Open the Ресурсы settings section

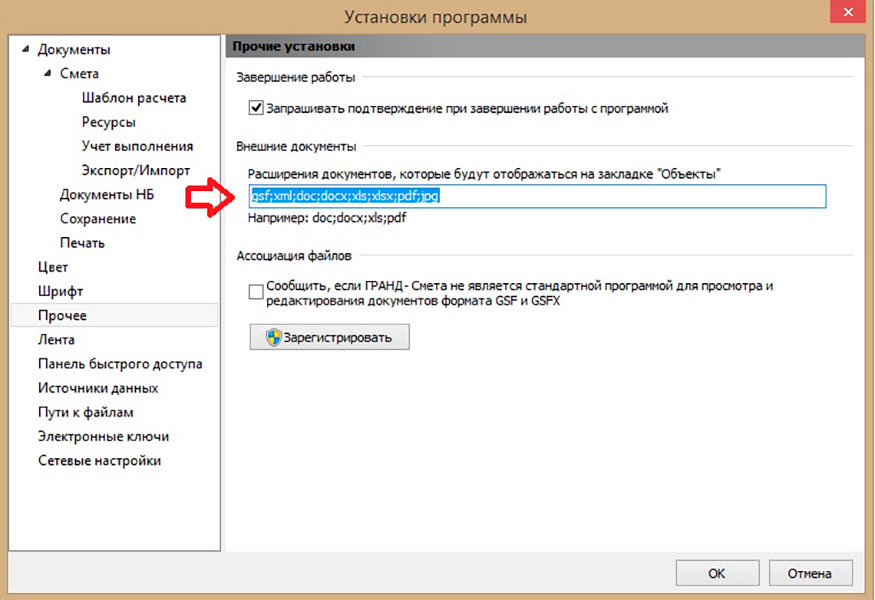point(109,122)
